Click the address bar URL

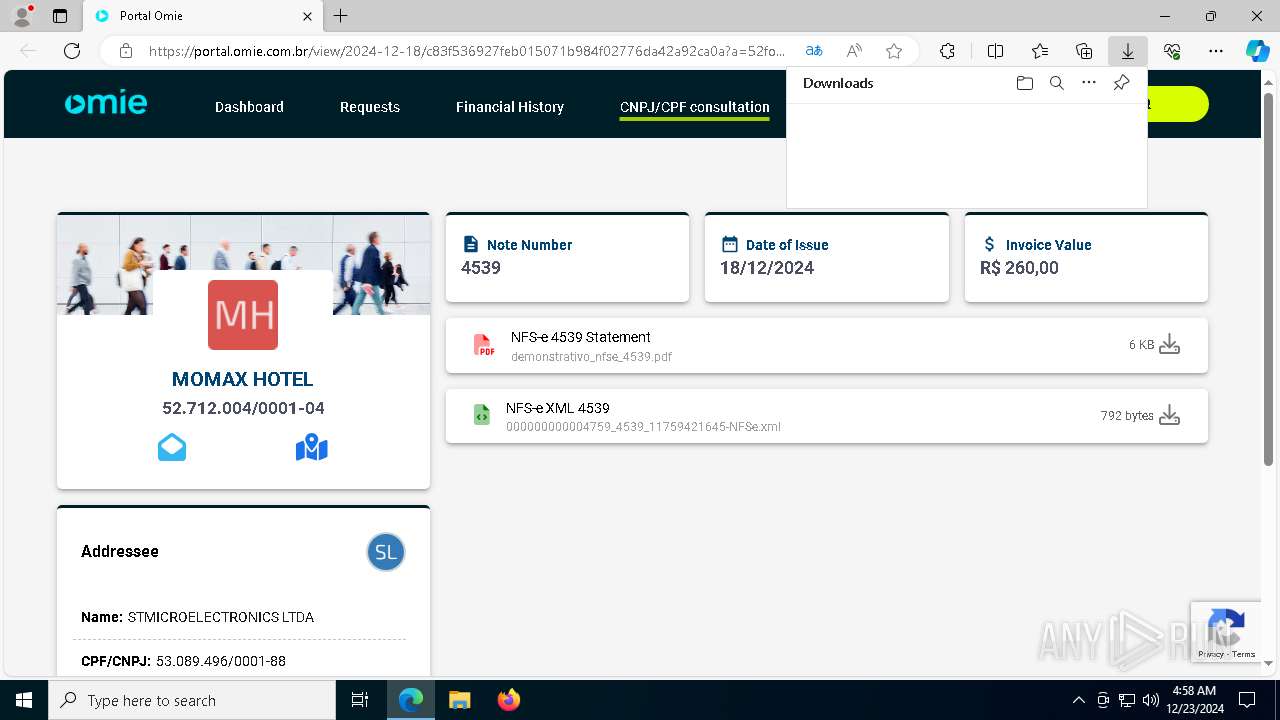[x=467, y=51]
